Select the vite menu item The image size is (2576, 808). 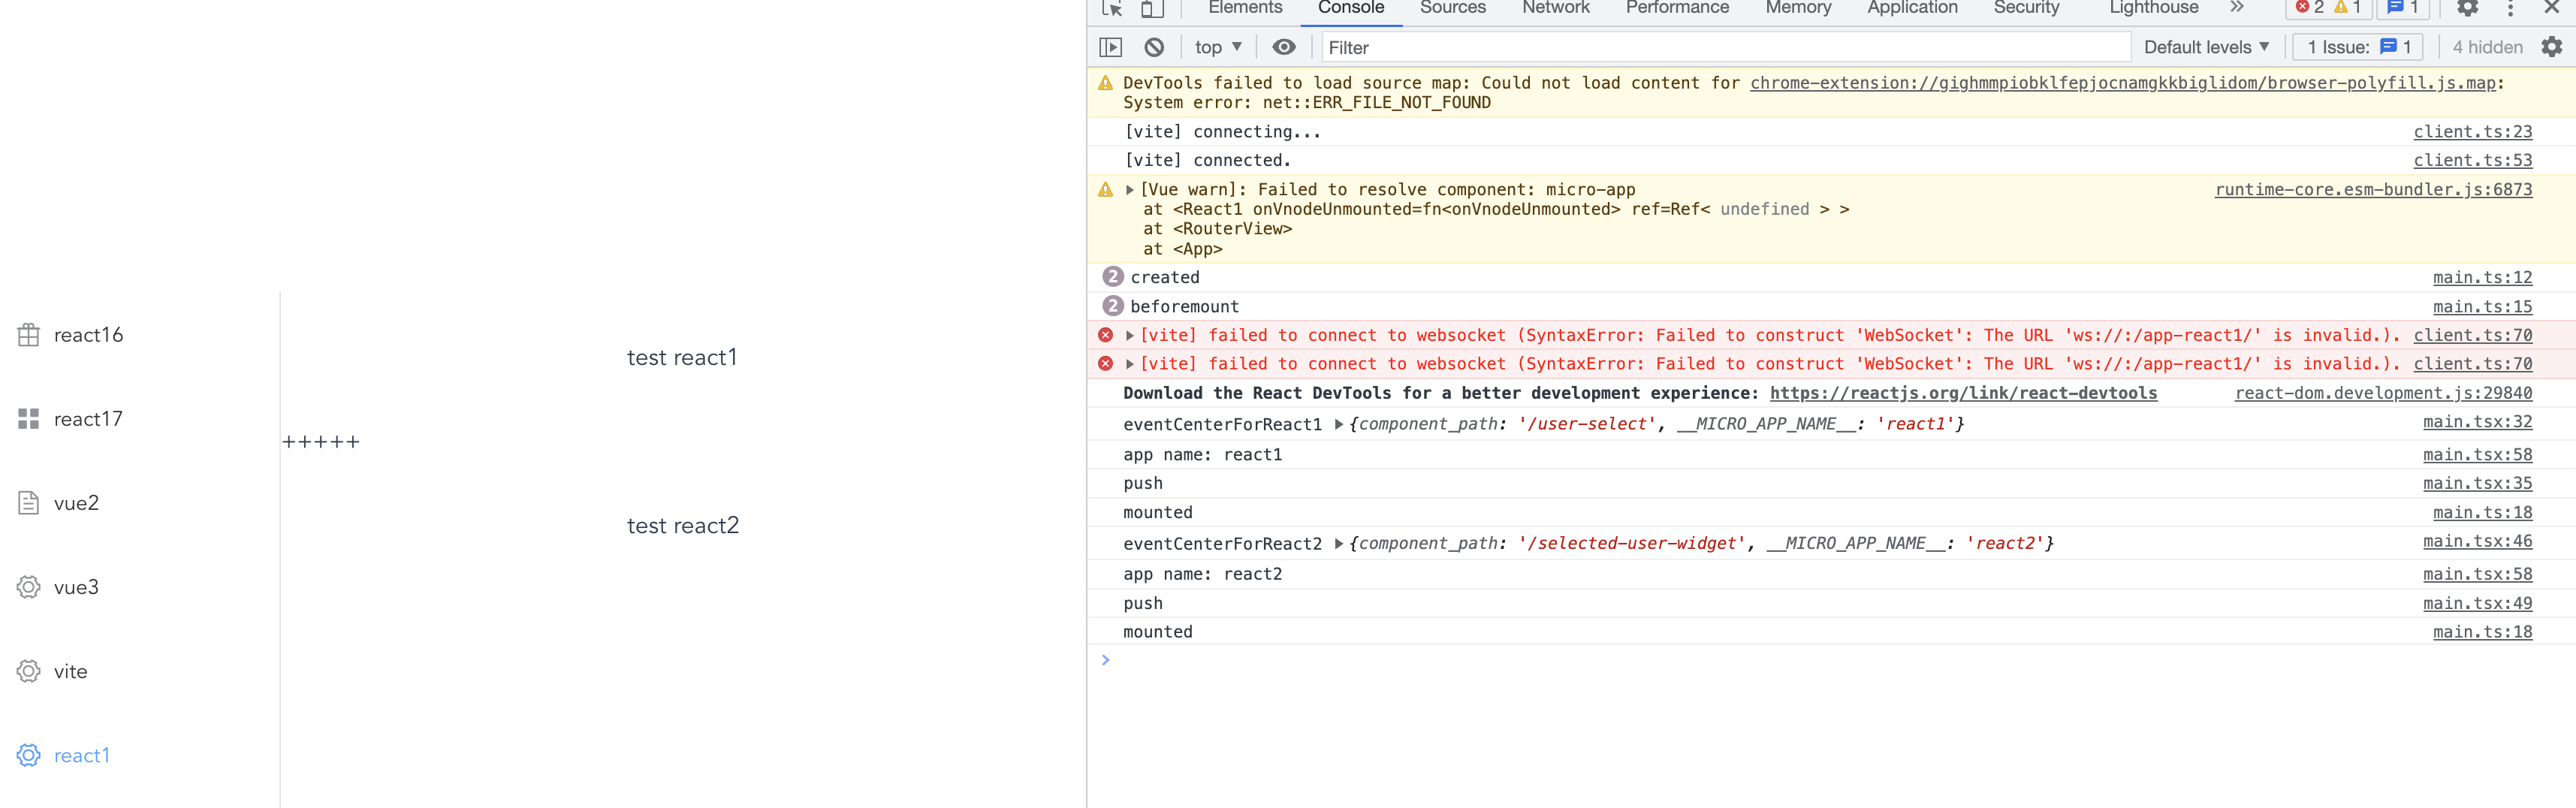[x=140, y=671]
